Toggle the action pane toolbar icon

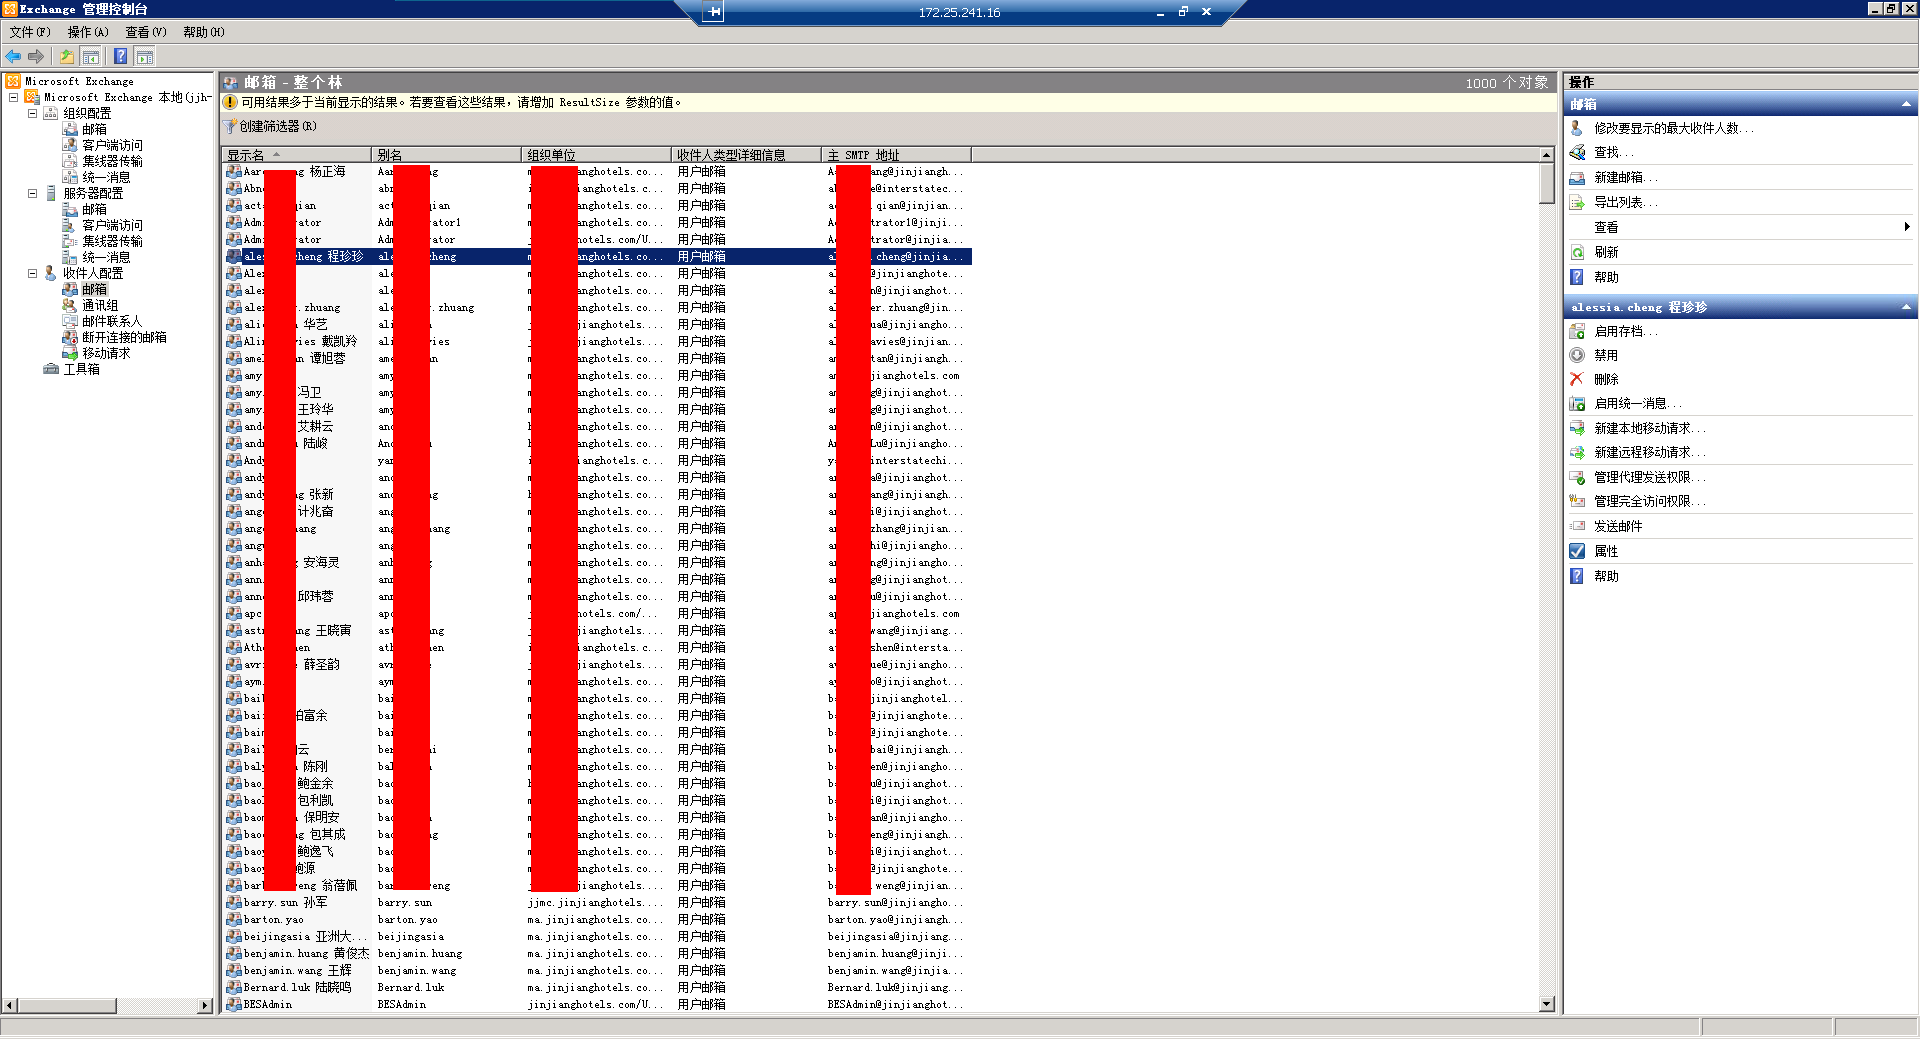point(145,56)
